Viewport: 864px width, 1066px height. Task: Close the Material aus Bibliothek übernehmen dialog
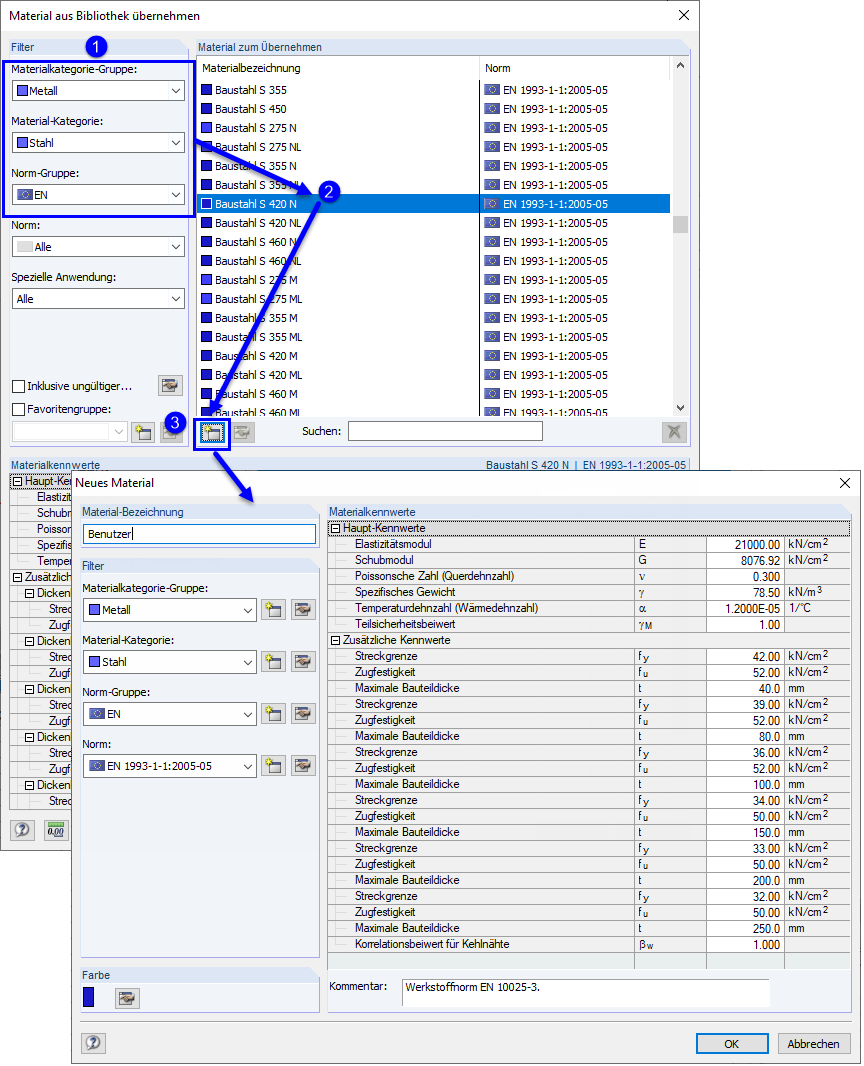[684, 15]
